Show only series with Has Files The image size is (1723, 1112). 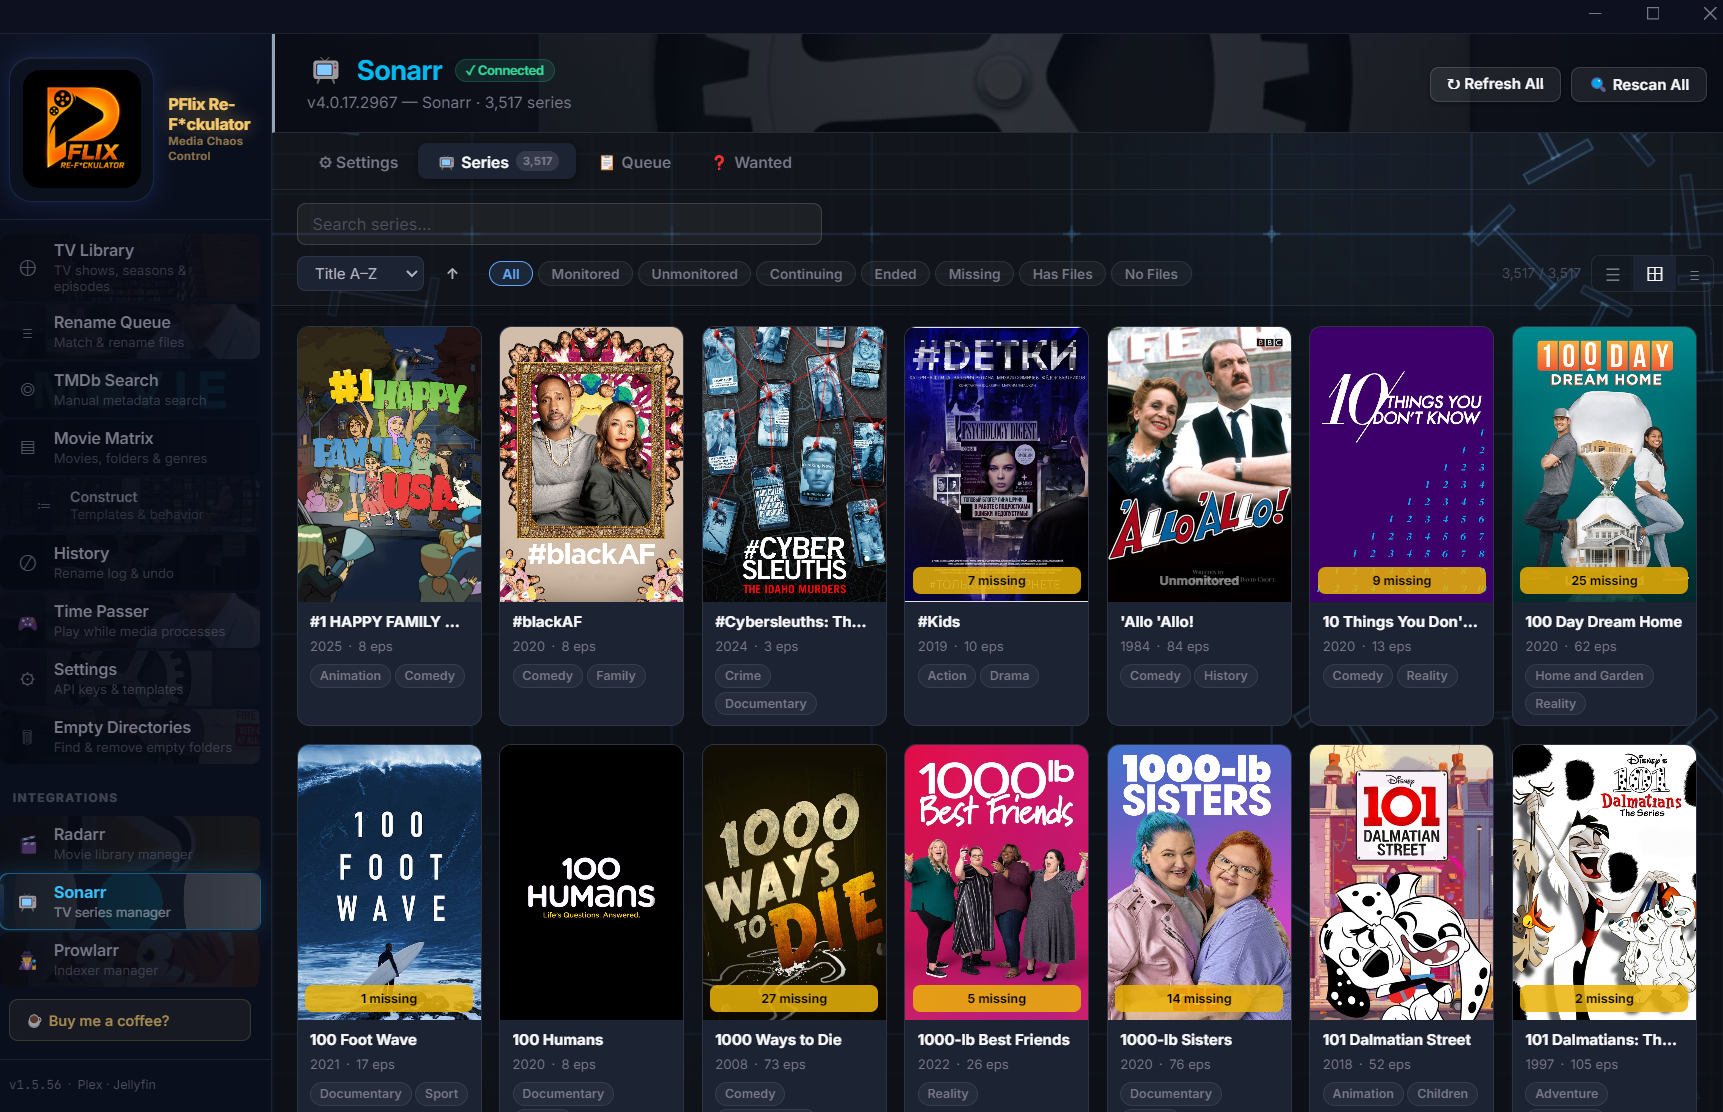tap(1062, 274)
